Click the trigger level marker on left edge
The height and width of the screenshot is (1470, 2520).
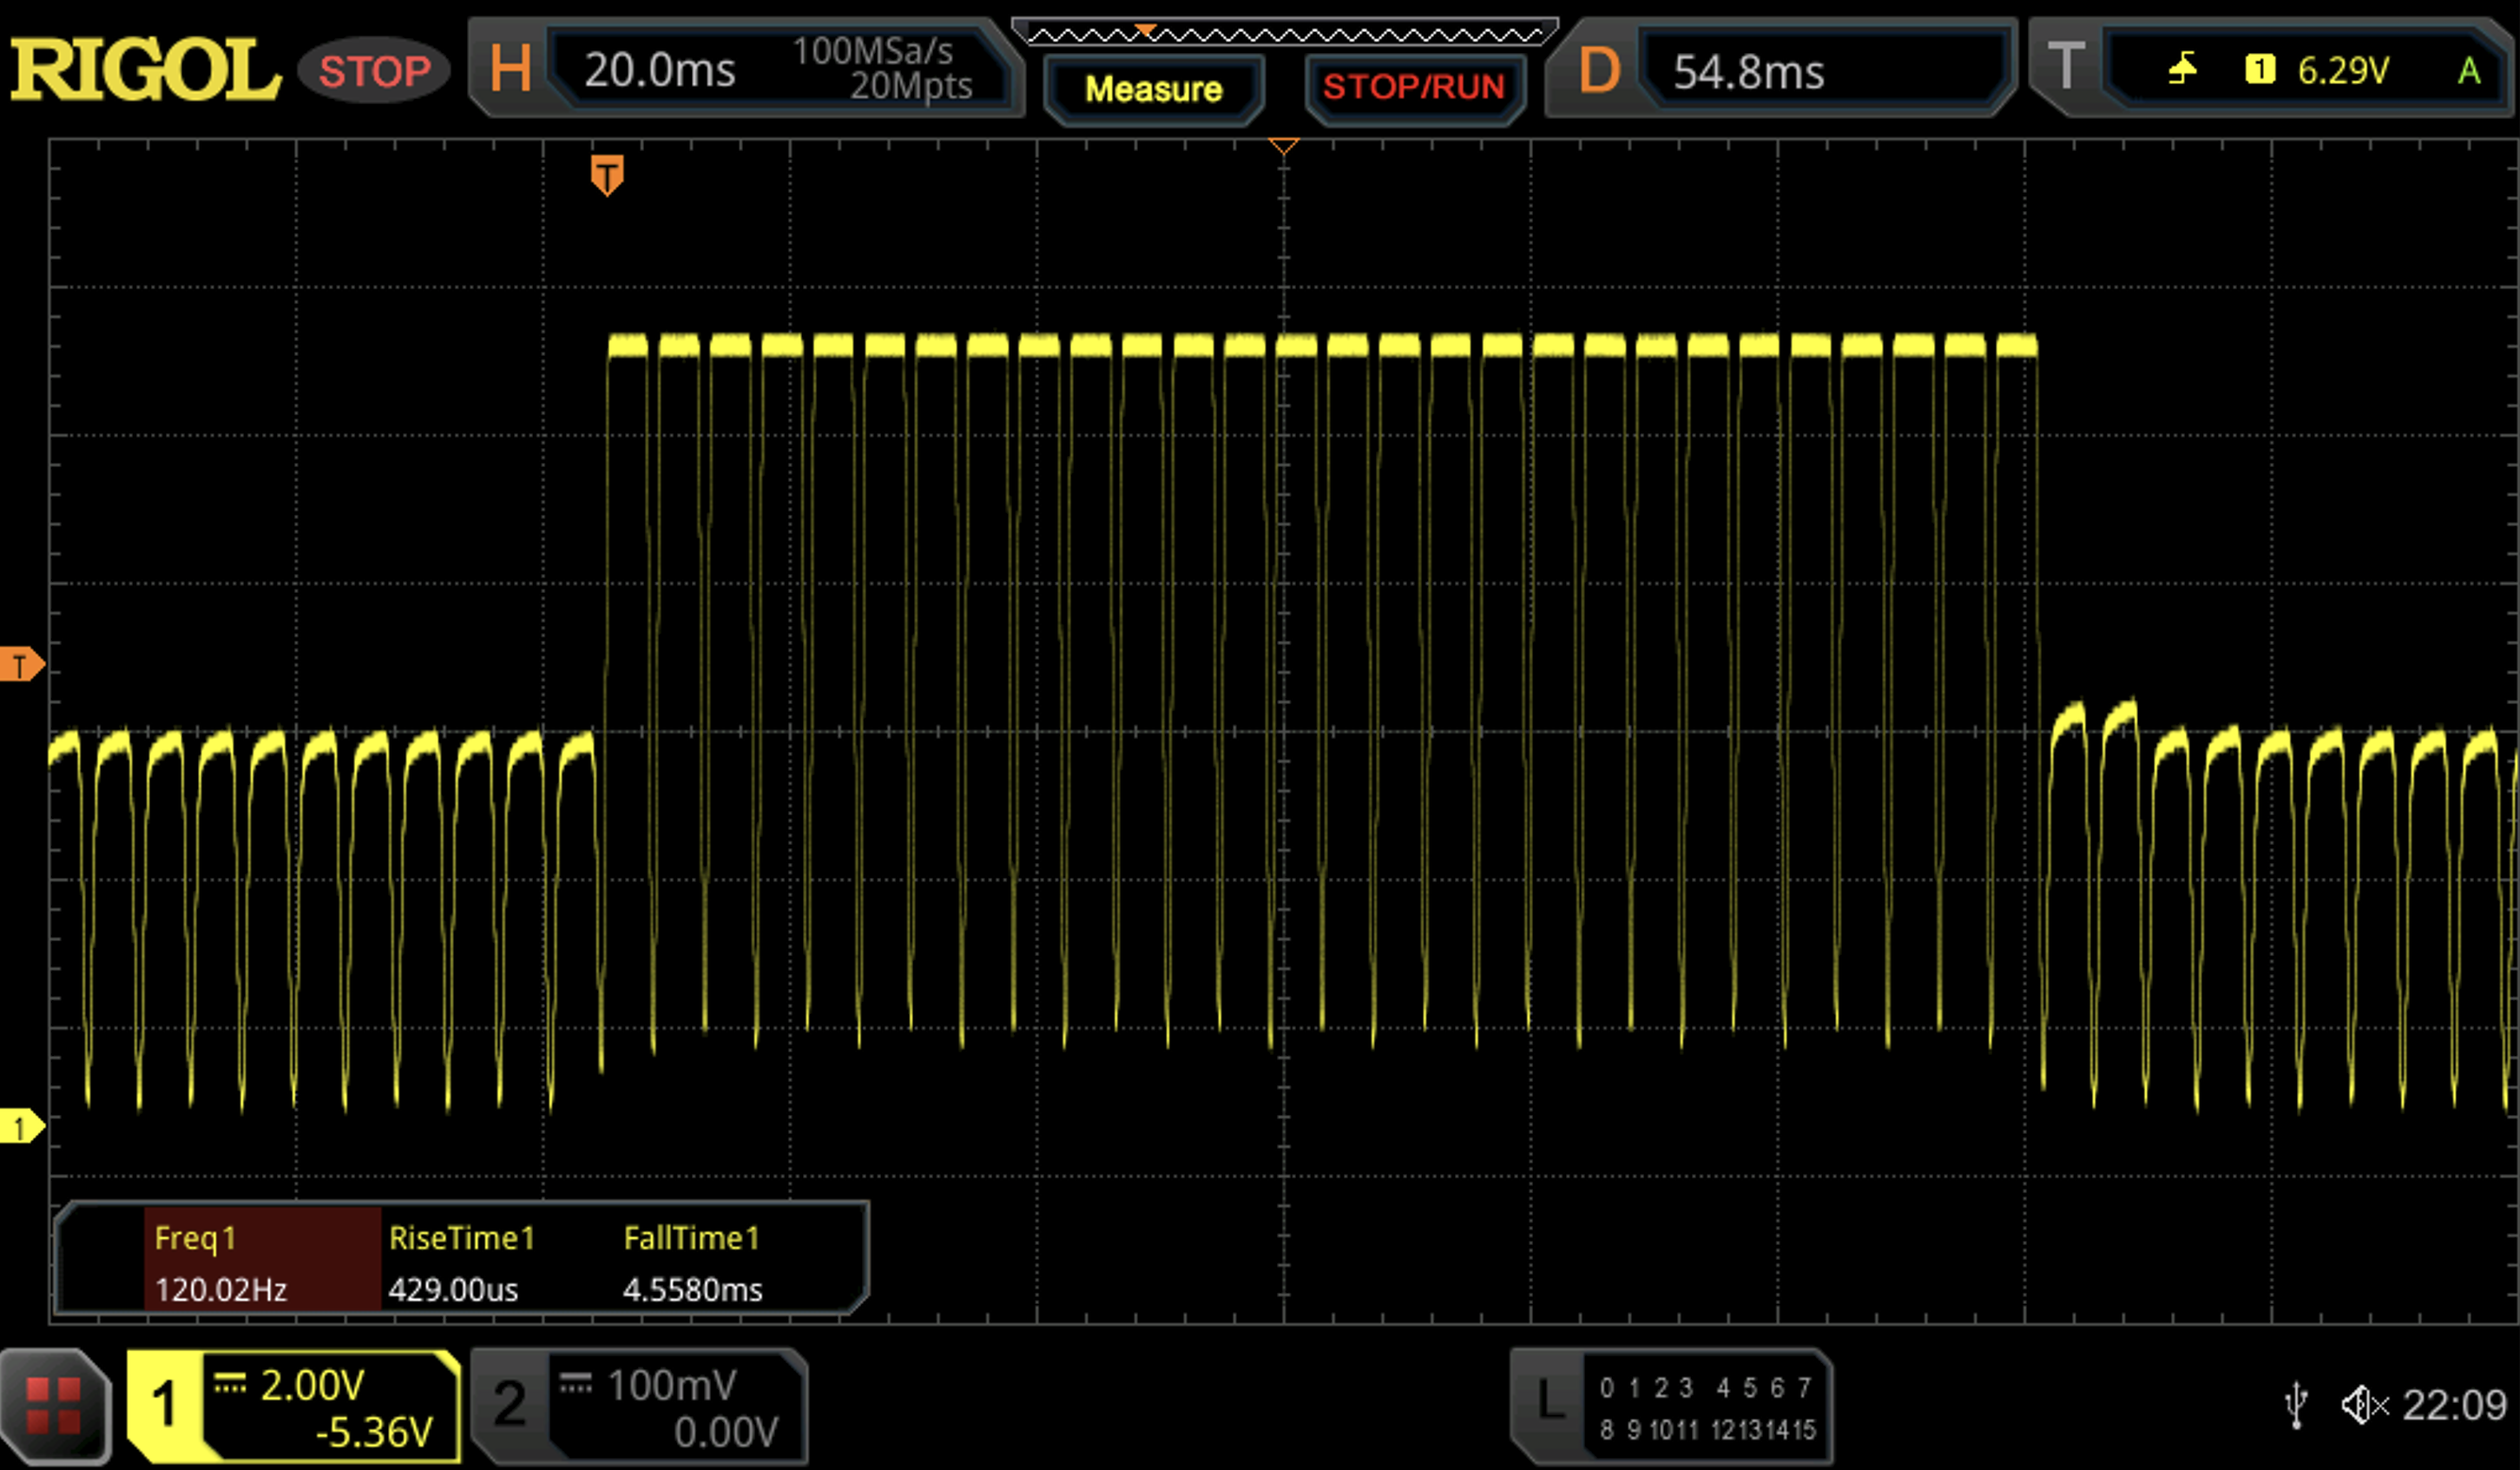tap(20, 665)
